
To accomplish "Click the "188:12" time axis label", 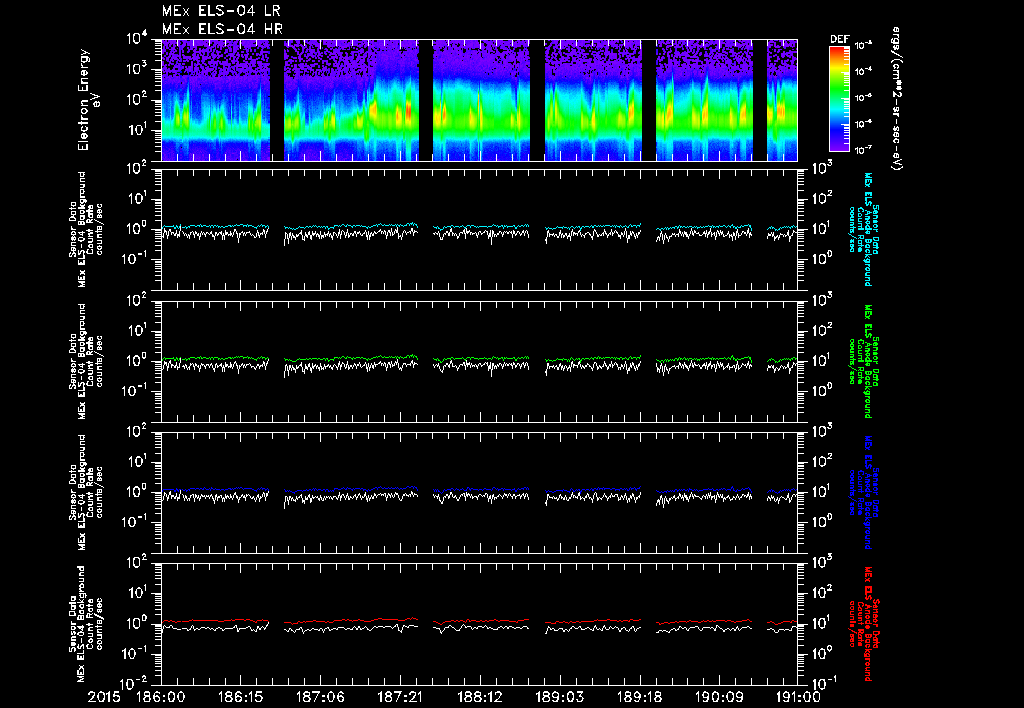I will [x=479, y=697].
